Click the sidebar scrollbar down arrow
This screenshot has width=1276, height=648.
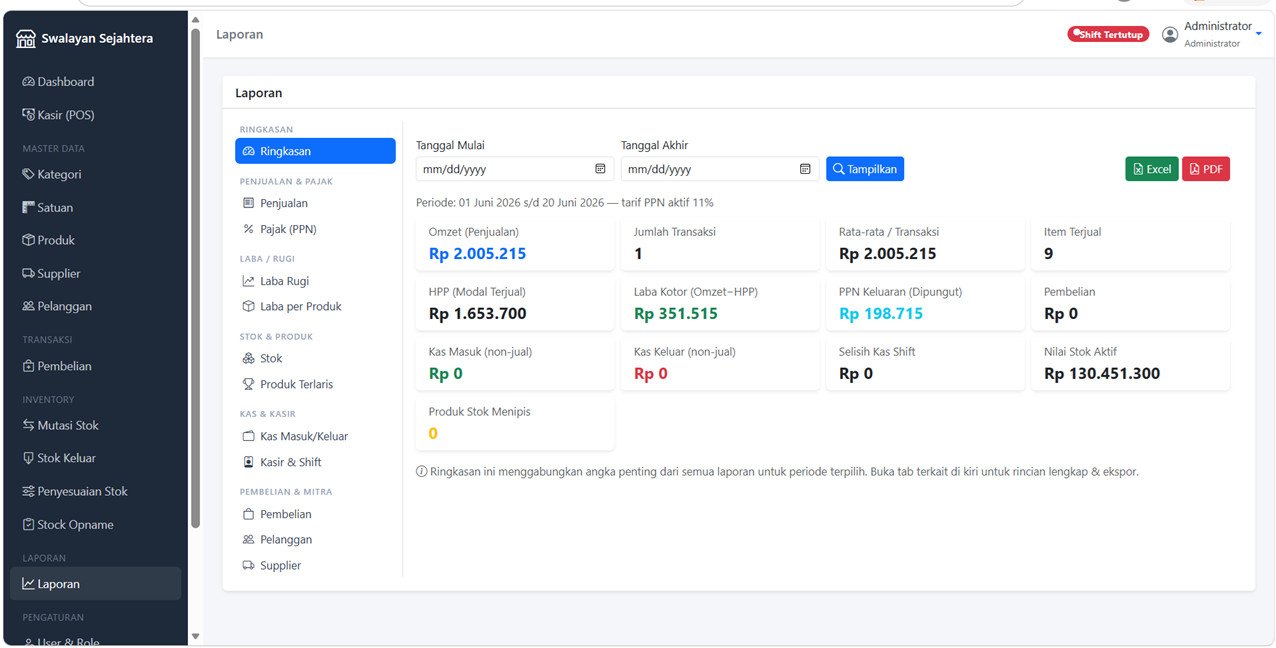tap(195, 636)
